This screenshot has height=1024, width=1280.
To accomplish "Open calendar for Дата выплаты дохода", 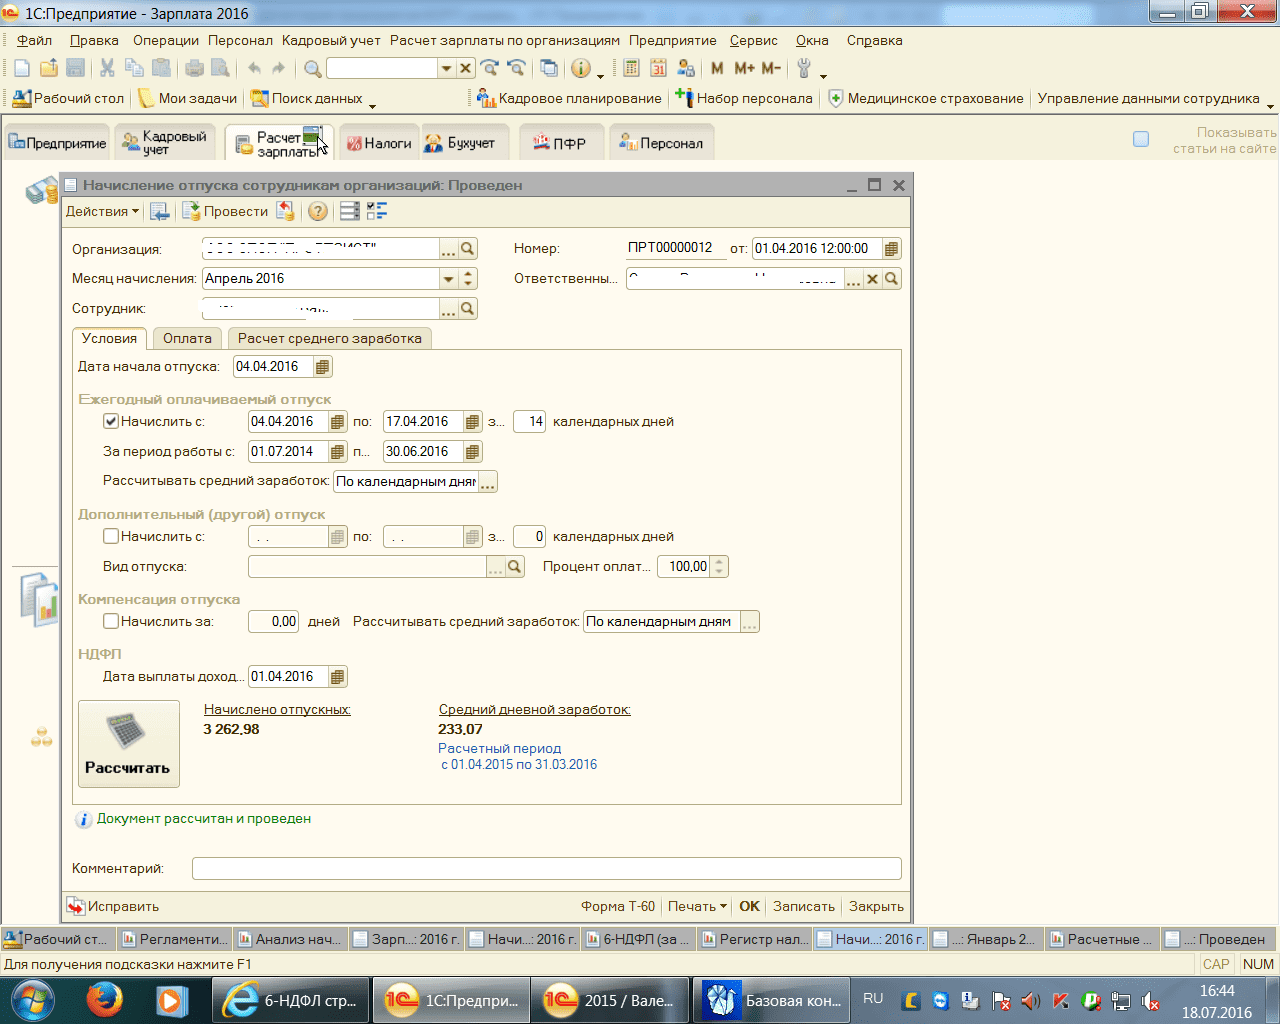I will 338,677.
